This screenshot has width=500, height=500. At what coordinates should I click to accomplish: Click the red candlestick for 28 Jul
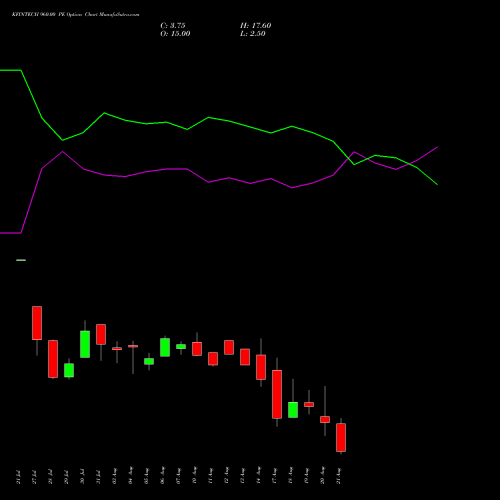pos(53,359)
